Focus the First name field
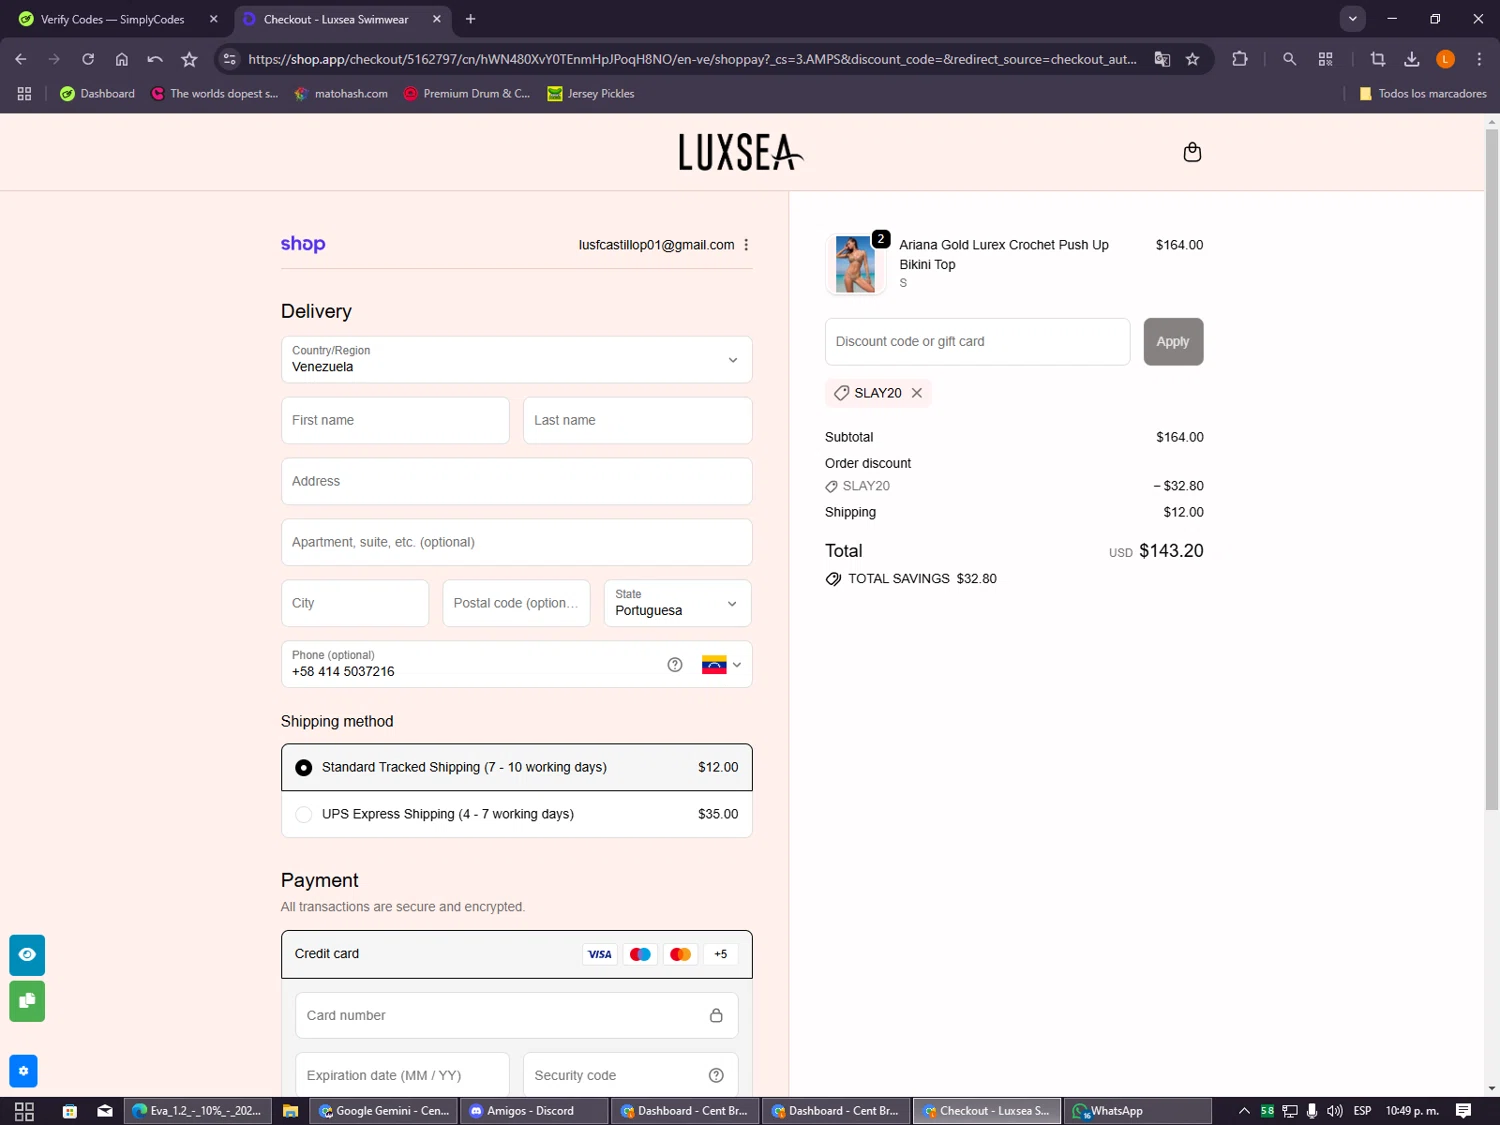This screenshot has height=1125, width=1500. tap(395, 420)
